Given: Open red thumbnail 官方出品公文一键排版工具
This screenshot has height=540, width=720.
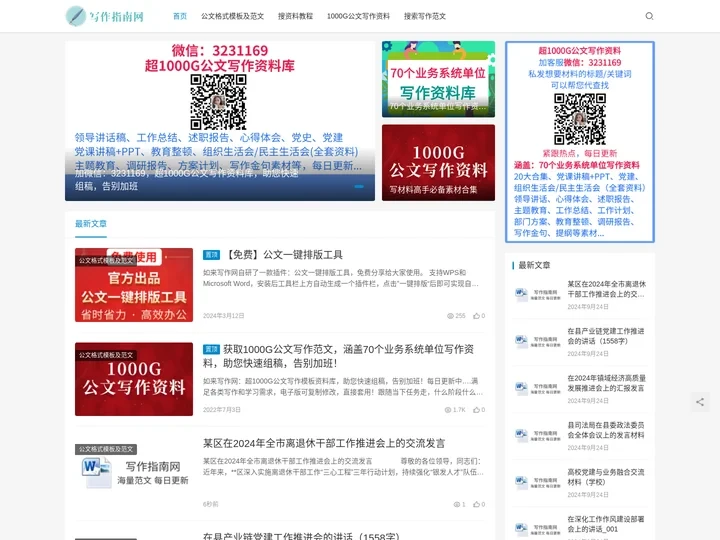Looking at the screenshot, I should [134, 285].
